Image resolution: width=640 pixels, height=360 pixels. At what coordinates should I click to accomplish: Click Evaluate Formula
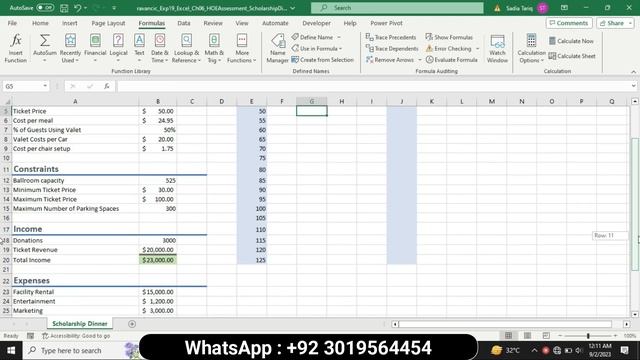point(451,60)
